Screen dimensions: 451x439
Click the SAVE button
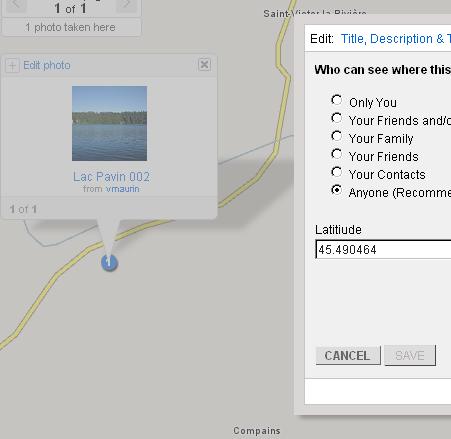(x=410, y=356)
